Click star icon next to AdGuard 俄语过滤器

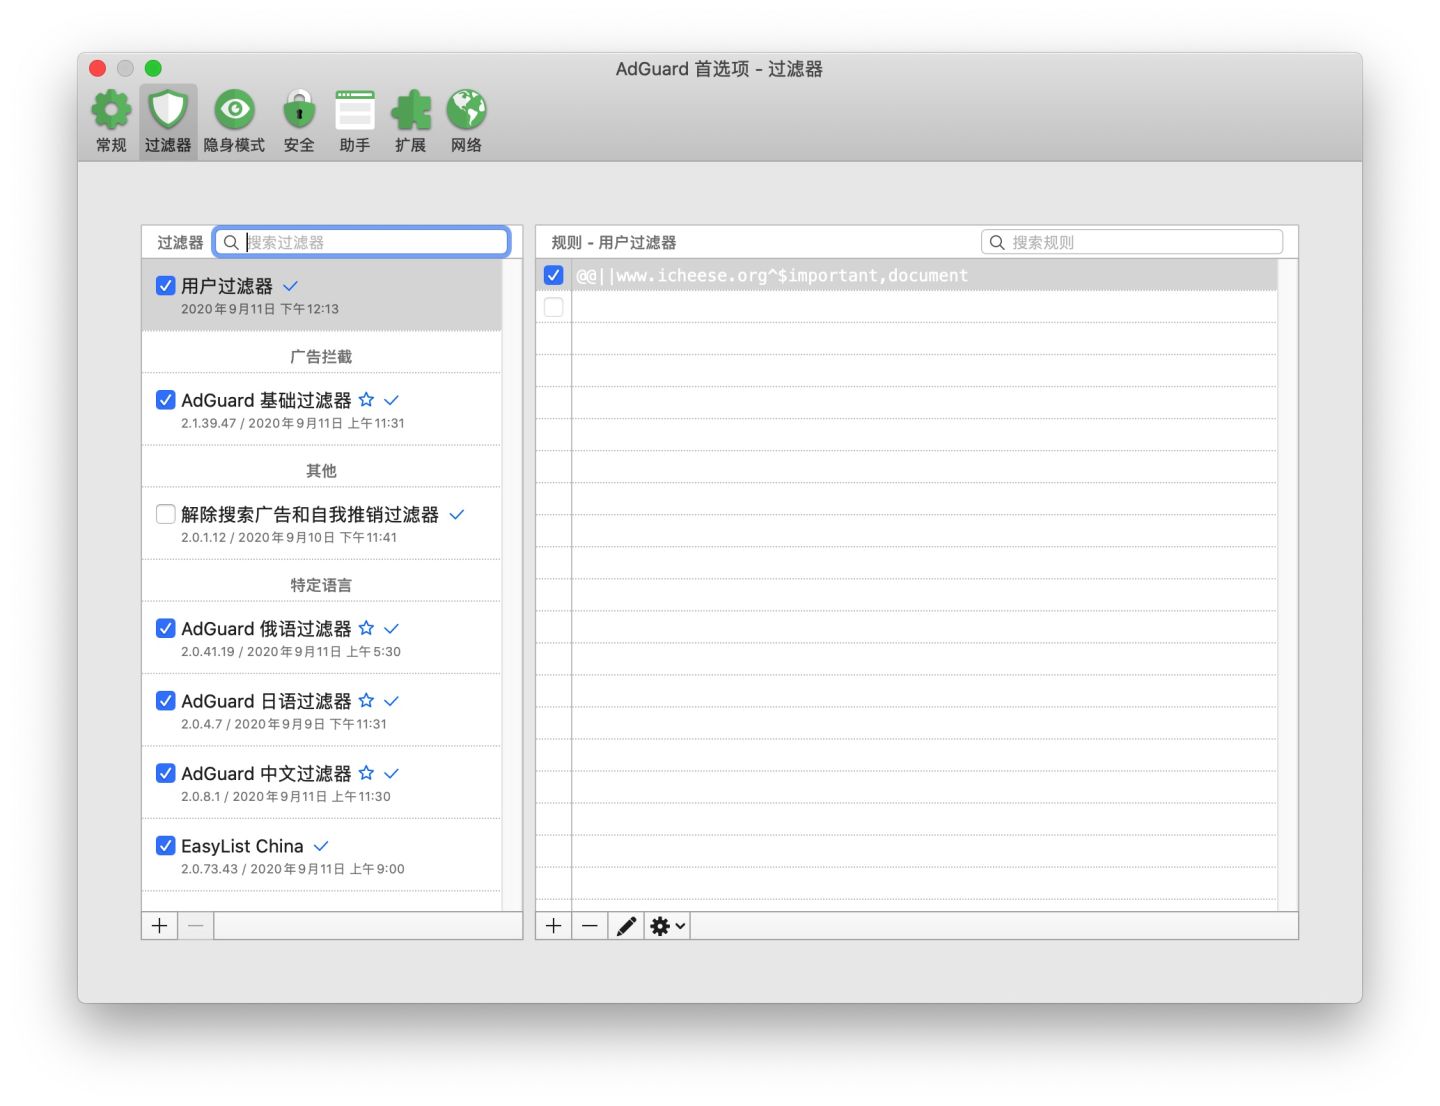pyautogui.click(x=366, y=628)
